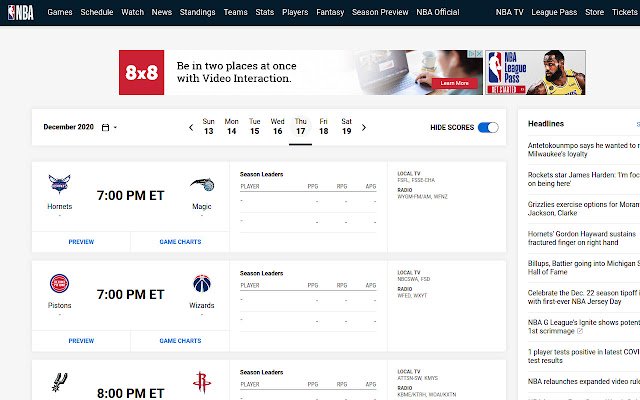
Task: Click the Magic team logo
Action: [x=202, y=184]
